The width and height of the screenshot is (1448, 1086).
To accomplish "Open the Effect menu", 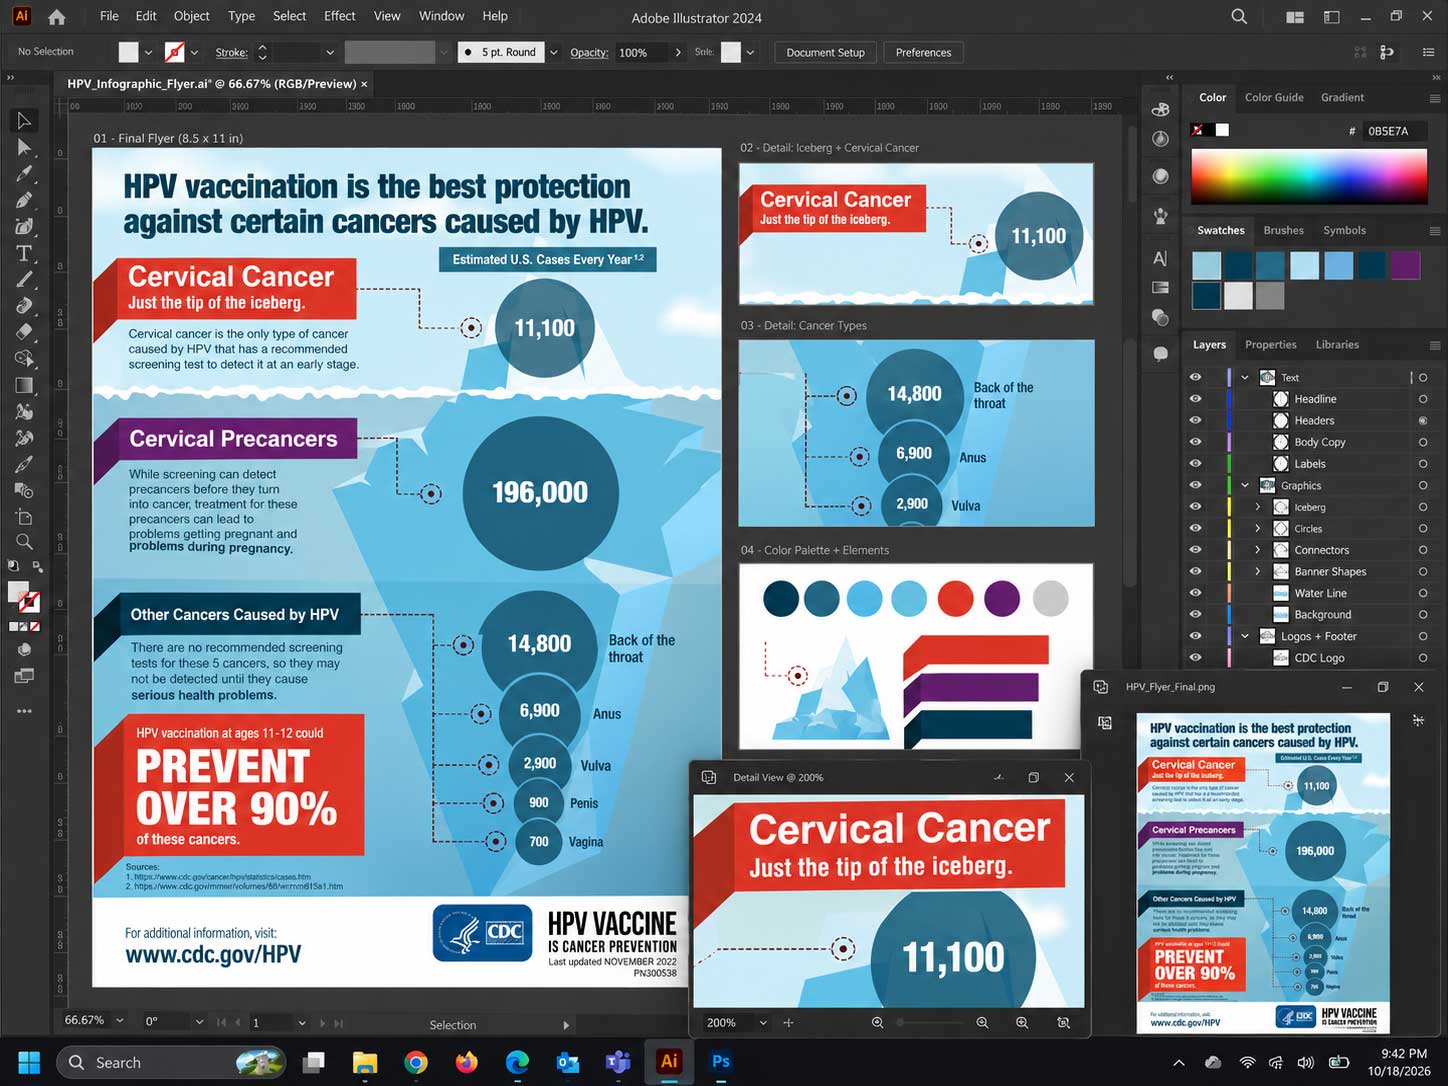I will (339, 16).
